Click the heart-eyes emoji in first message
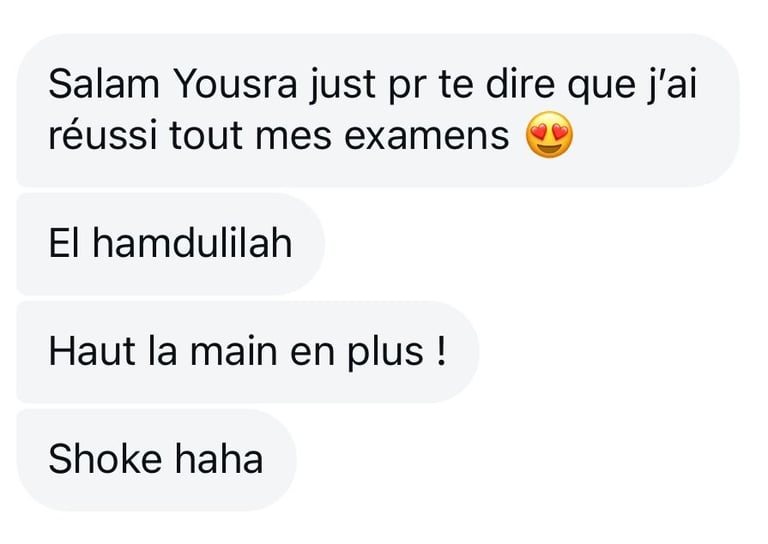The height and width of the screenshot is (544, 768). (549, 134)
